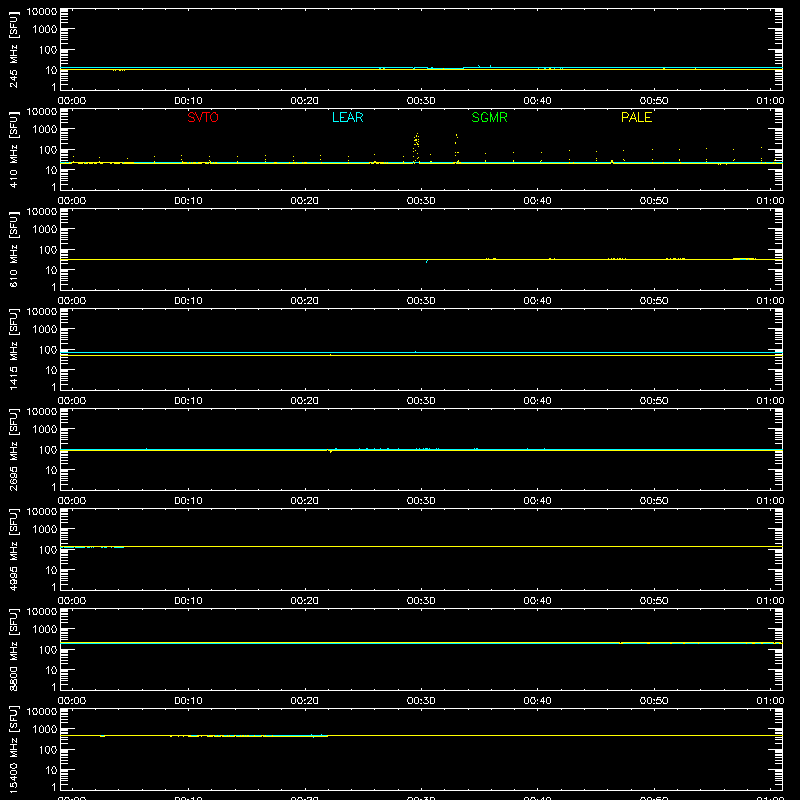
Task: Click 10 y-axis label on 8800 MHz panel
Action: point(51,670)
